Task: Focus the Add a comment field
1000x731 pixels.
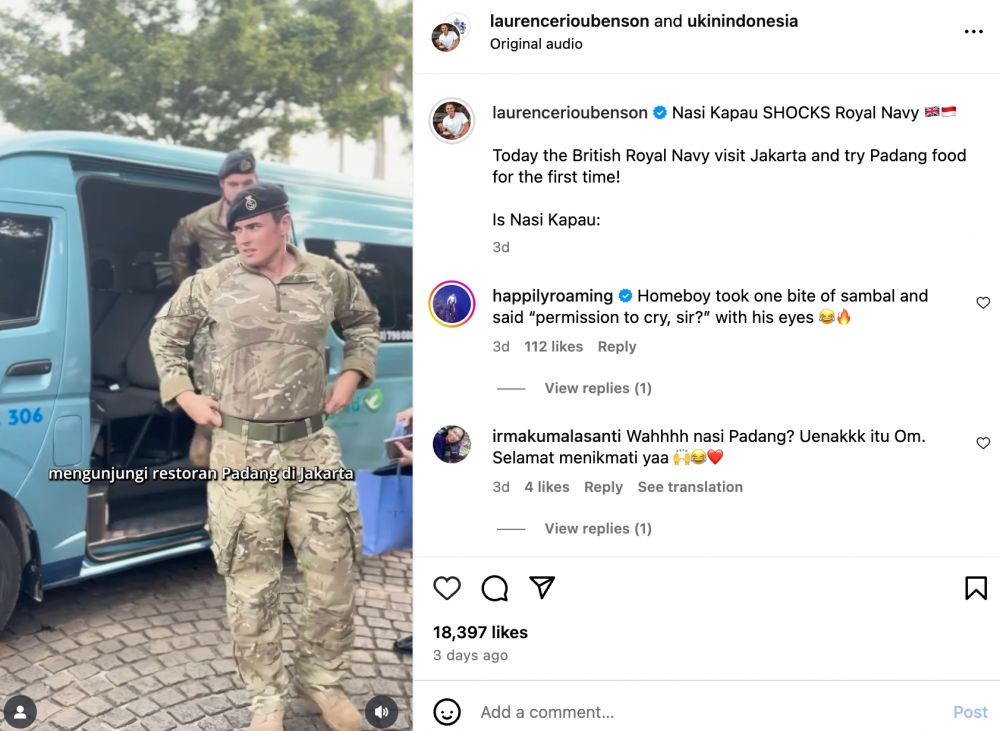Action: 708,712
